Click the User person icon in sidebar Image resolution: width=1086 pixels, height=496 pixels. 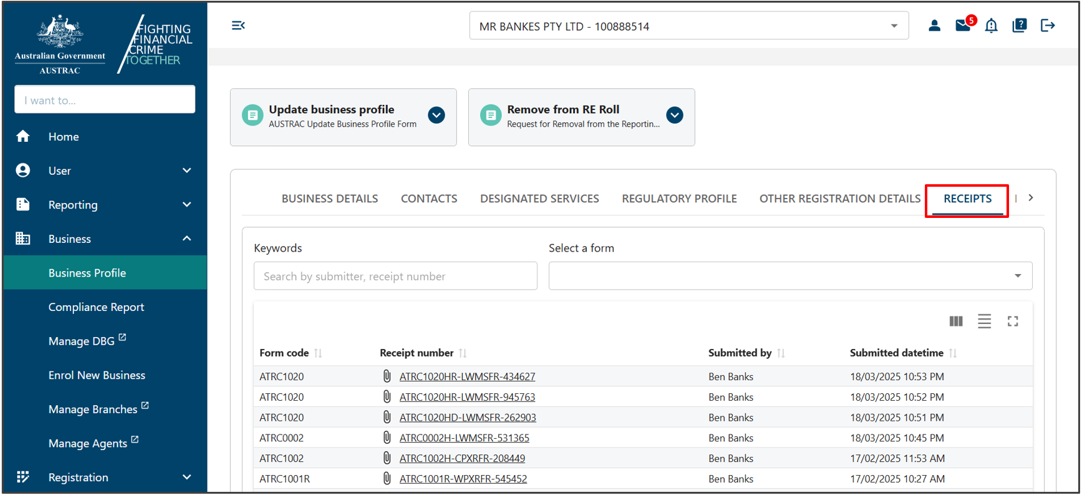(x=23, y=170)
